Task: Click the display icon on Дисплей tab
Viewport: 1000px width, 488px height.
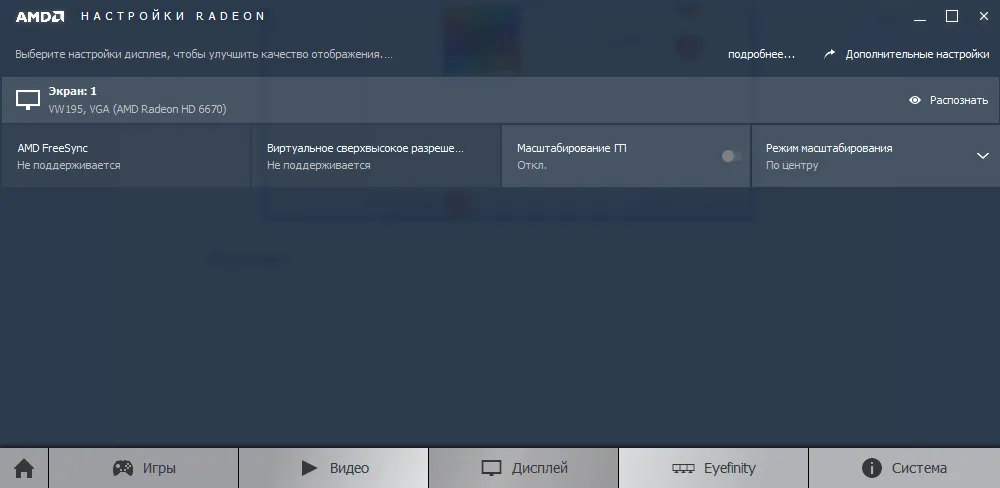Action: tap(491, 468)
